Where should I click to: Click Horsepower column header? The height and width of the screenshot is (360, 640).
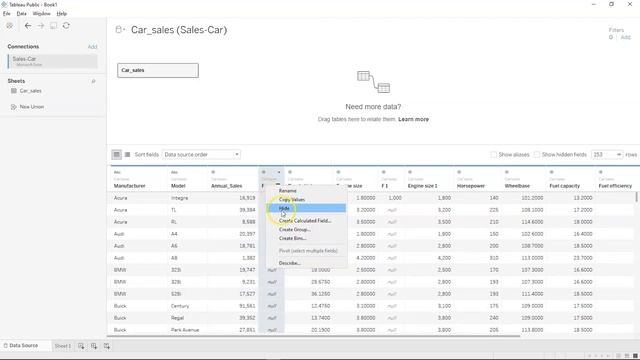471,186
